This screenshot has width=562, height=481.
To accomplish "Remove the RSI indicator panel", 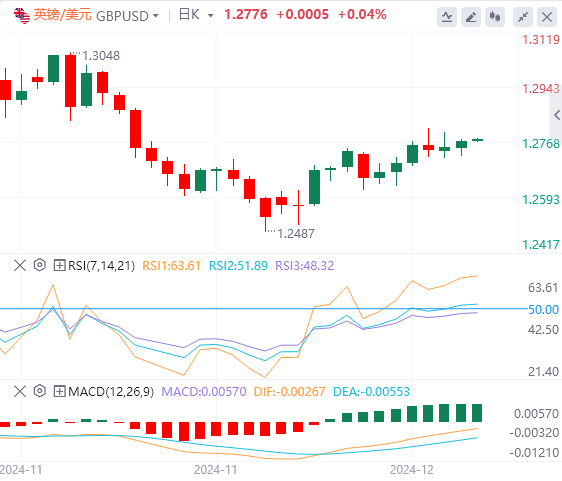I will click(x=20, y=266).
